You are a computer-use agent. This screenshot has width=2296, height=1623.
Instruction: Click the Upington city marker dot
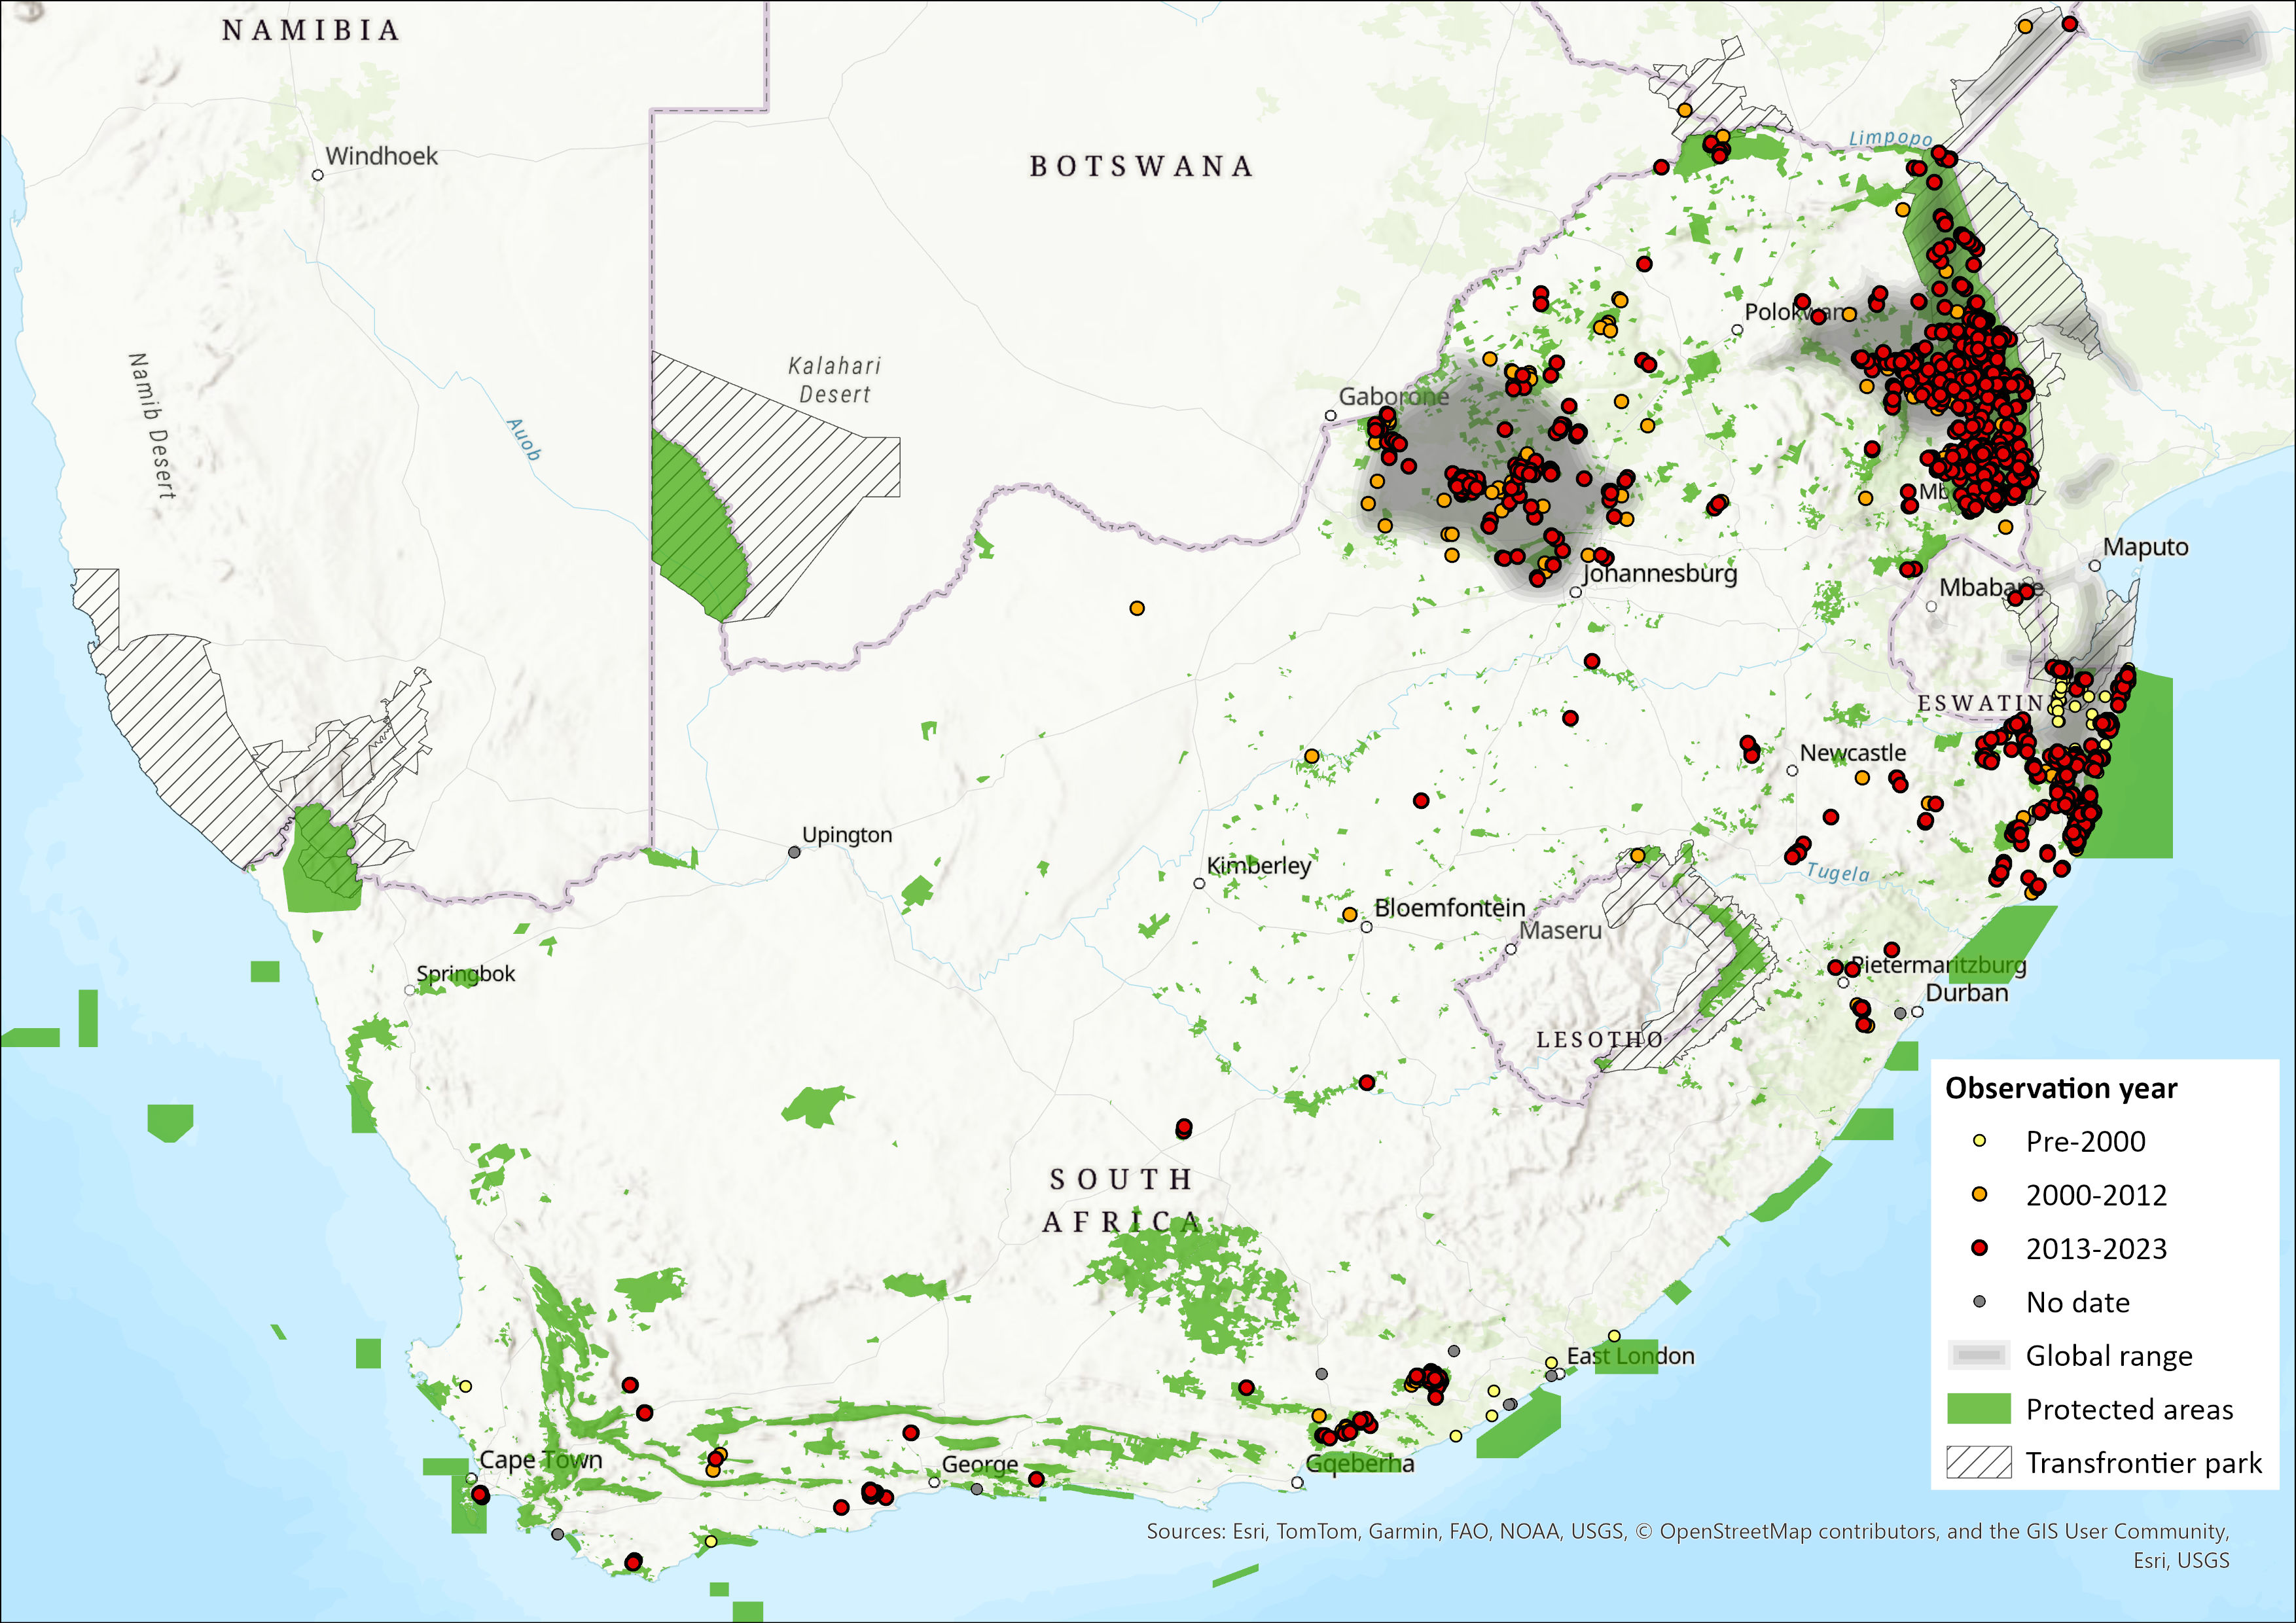794,852
